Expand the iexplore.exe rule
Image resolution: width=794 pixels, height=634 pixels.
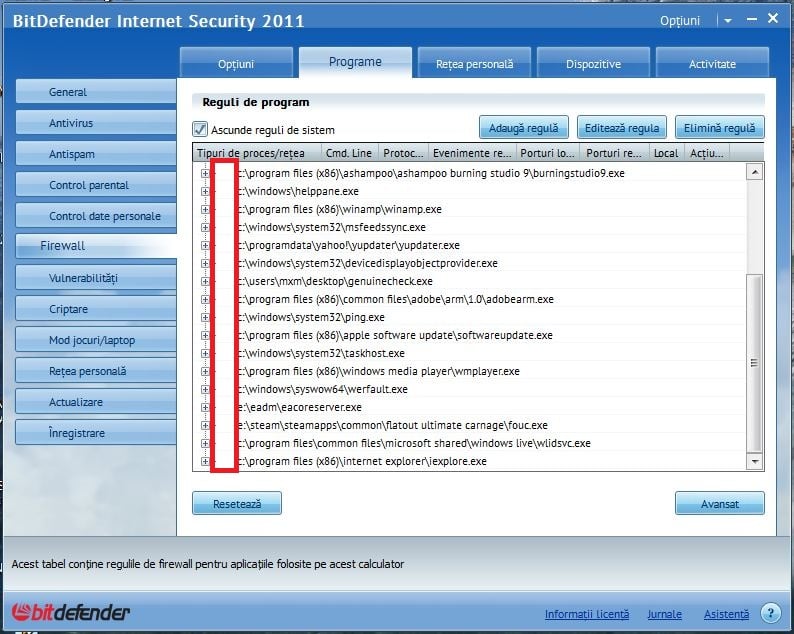click(x=205, y=461)
